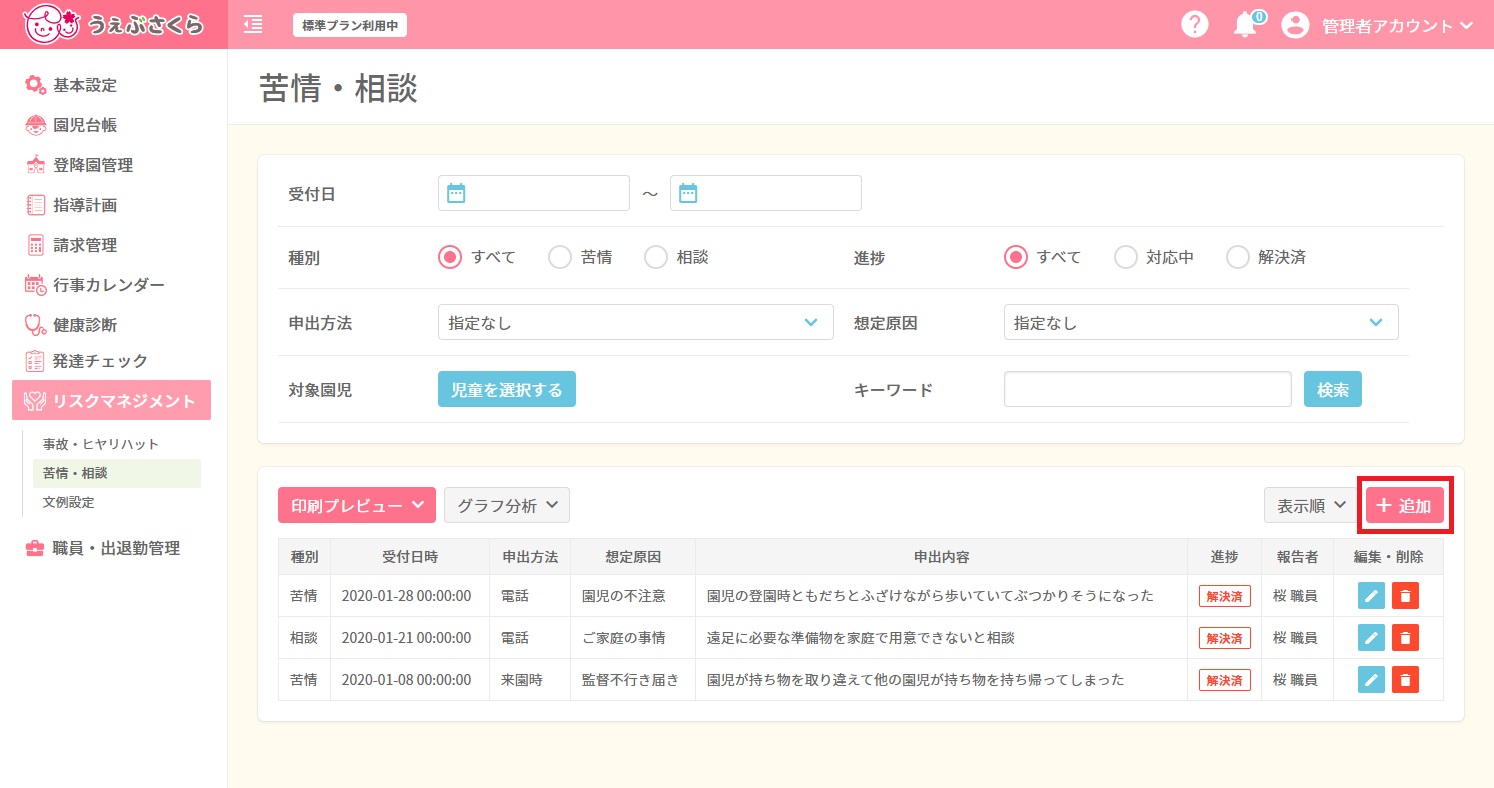Click the 登降園管理 building icon
The width and height of the screenshot is (1494, 788).
click(x=35, y=165)
